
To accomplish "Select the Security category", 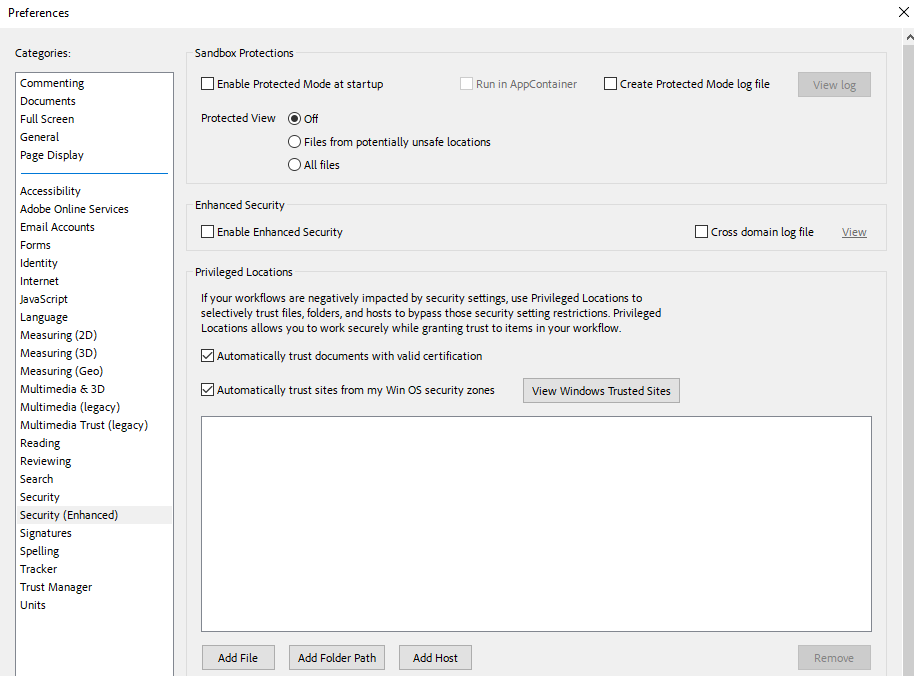I will (x=94, y=497).
